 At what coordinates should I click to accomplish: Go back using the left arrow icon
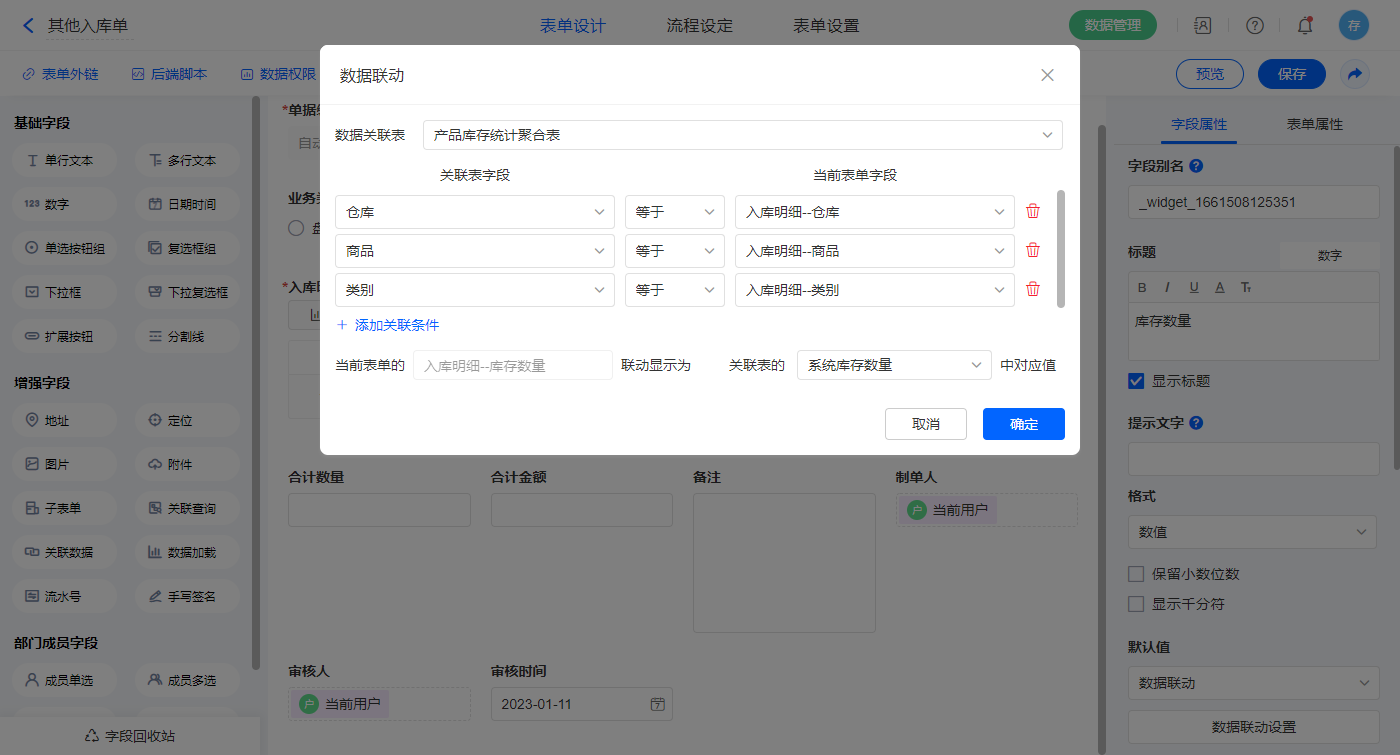point(28,26)
